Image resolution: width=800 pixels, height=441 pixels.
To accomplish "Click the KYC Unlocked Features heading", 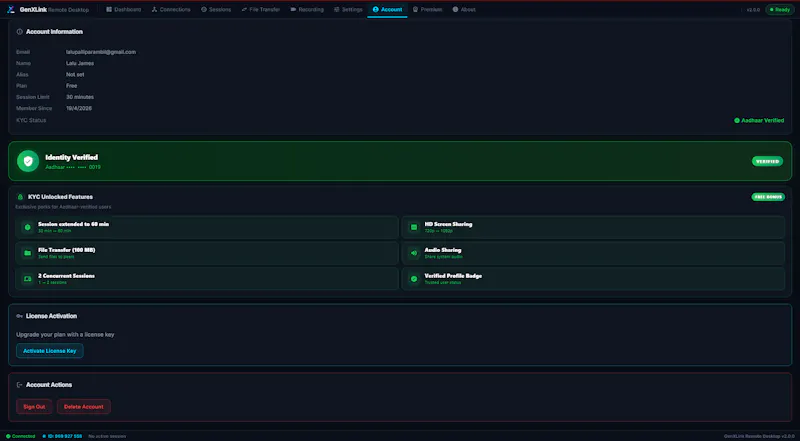I will [x=60, y=197].
